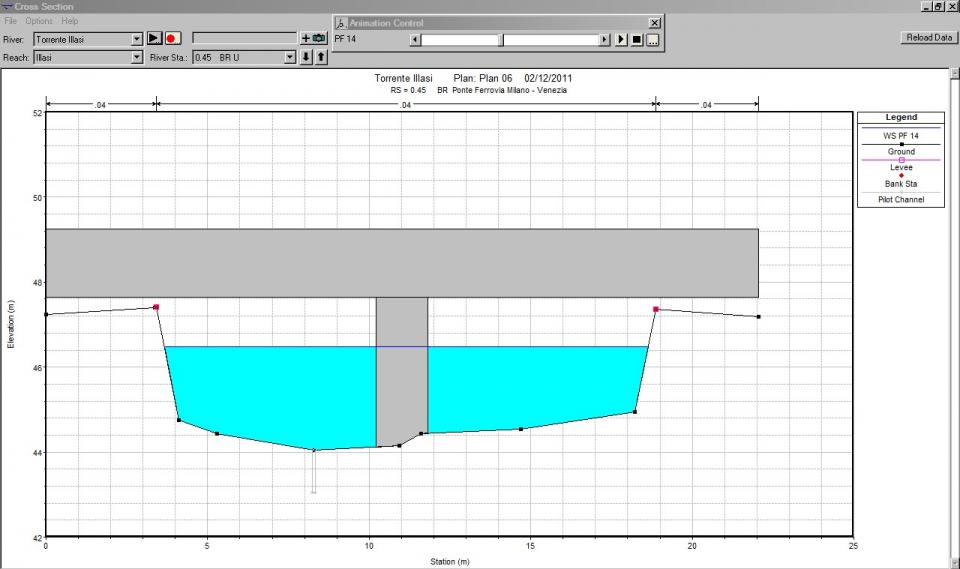Click the play animation arrow beside River dropdown
Image resolution: width=960 pixels, height=569 pixels.
pyautogui.click(x=154, y=38)
